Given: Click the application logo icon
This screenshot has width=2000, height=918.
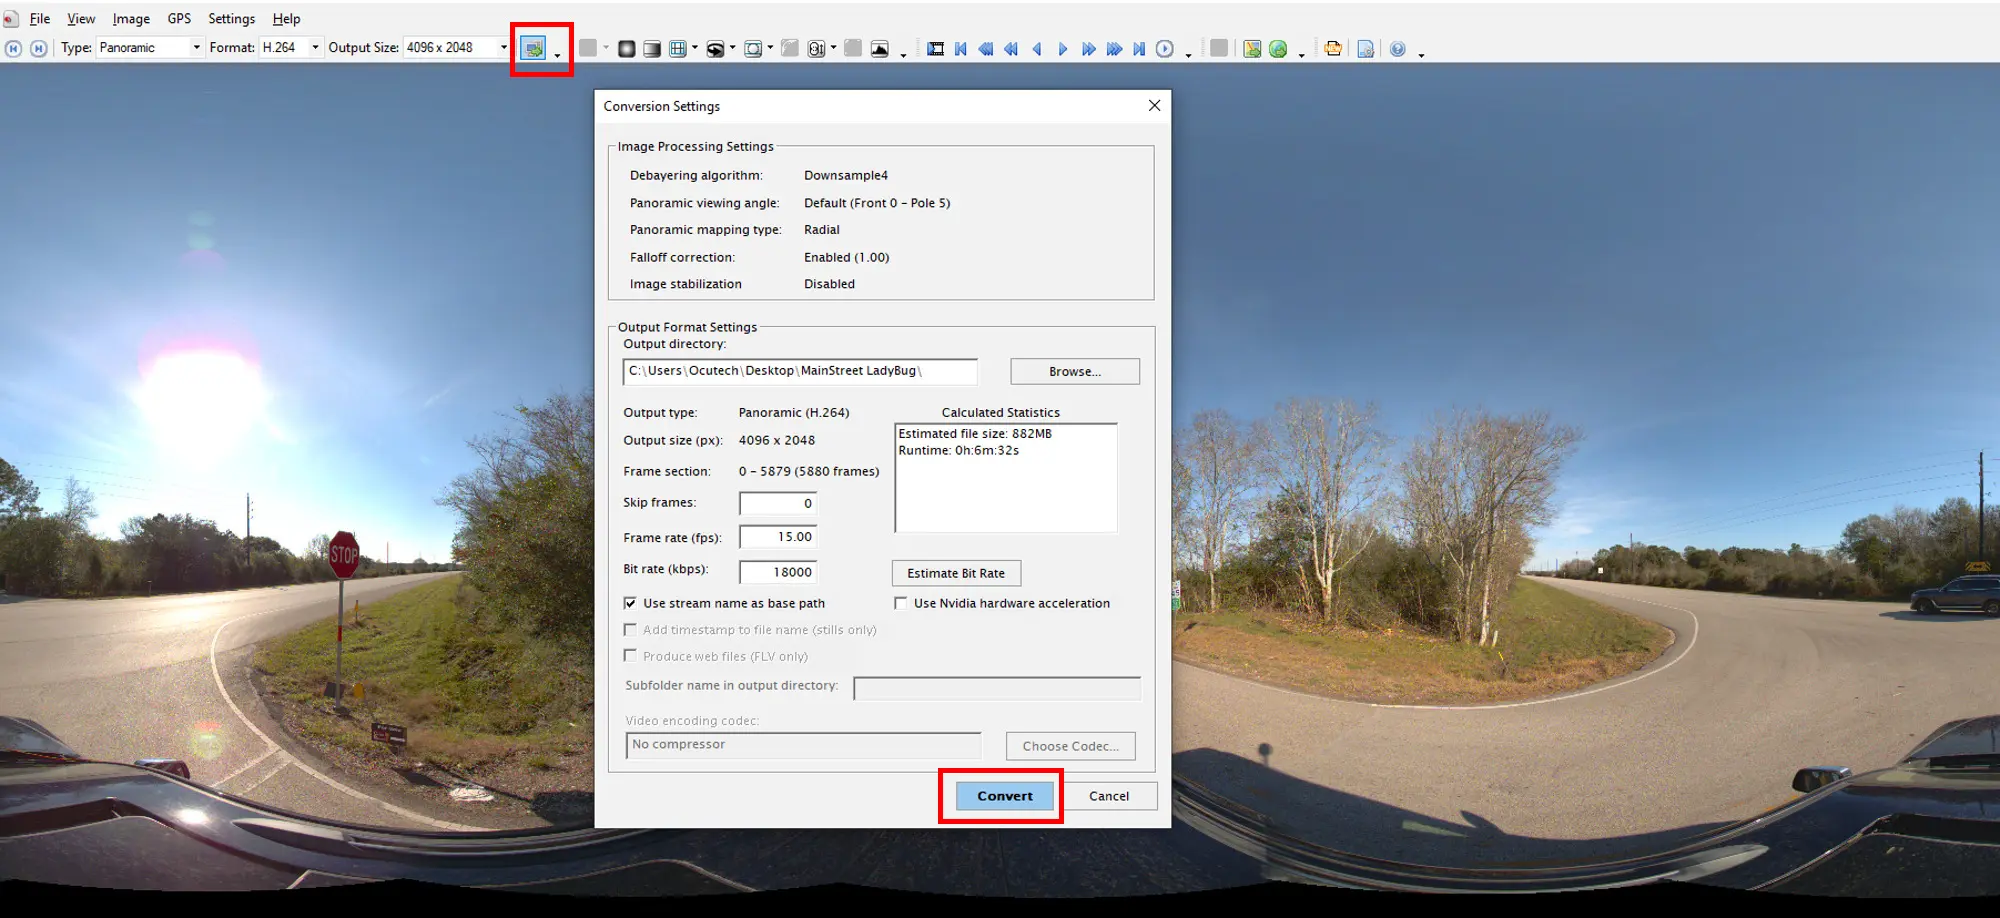Looking at the screenshot, I should (10, 19).
